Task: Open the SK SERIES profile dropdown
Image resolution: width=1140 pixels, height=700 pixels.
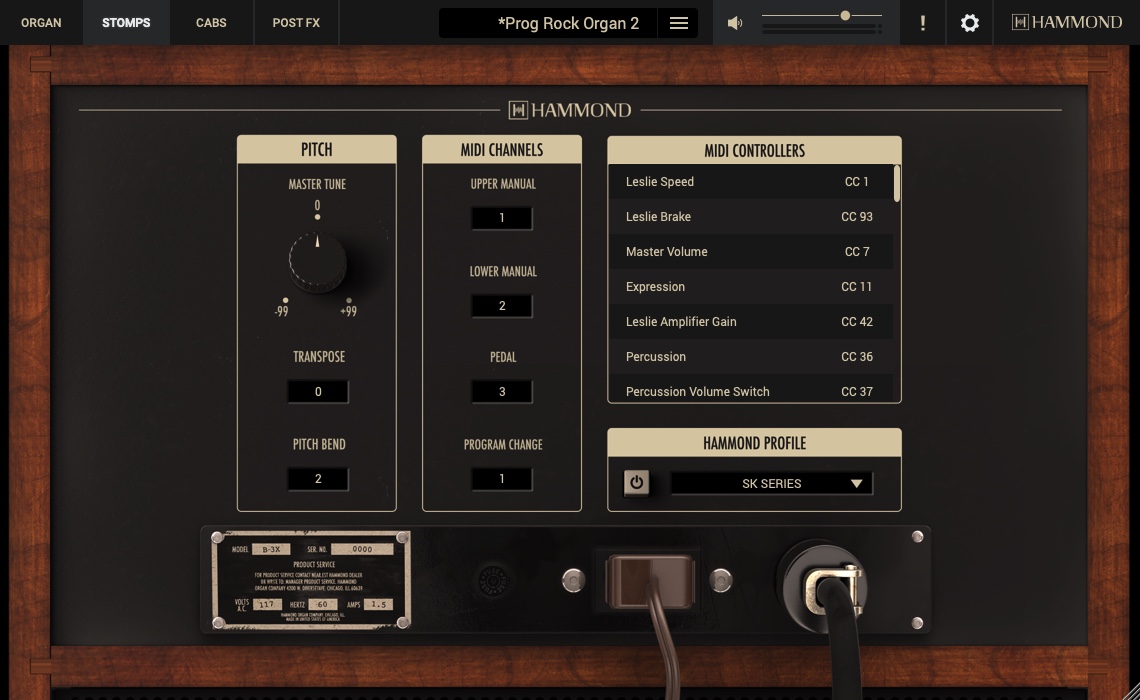Action: 771,483
